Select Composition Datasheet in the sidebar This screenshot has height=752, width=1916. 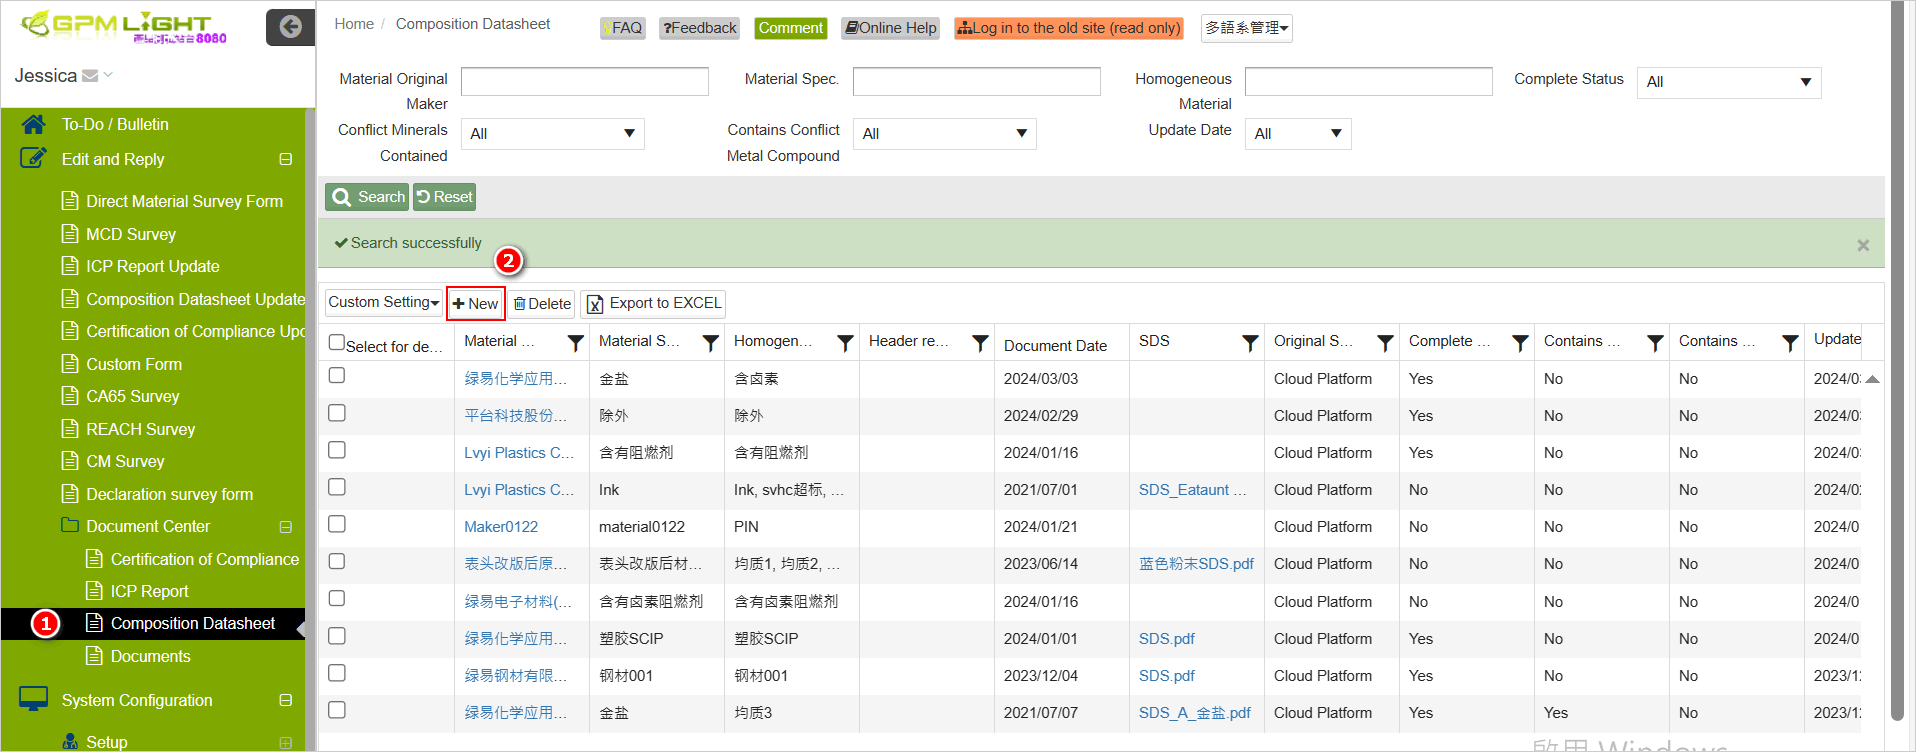click(x=192, y=623)
